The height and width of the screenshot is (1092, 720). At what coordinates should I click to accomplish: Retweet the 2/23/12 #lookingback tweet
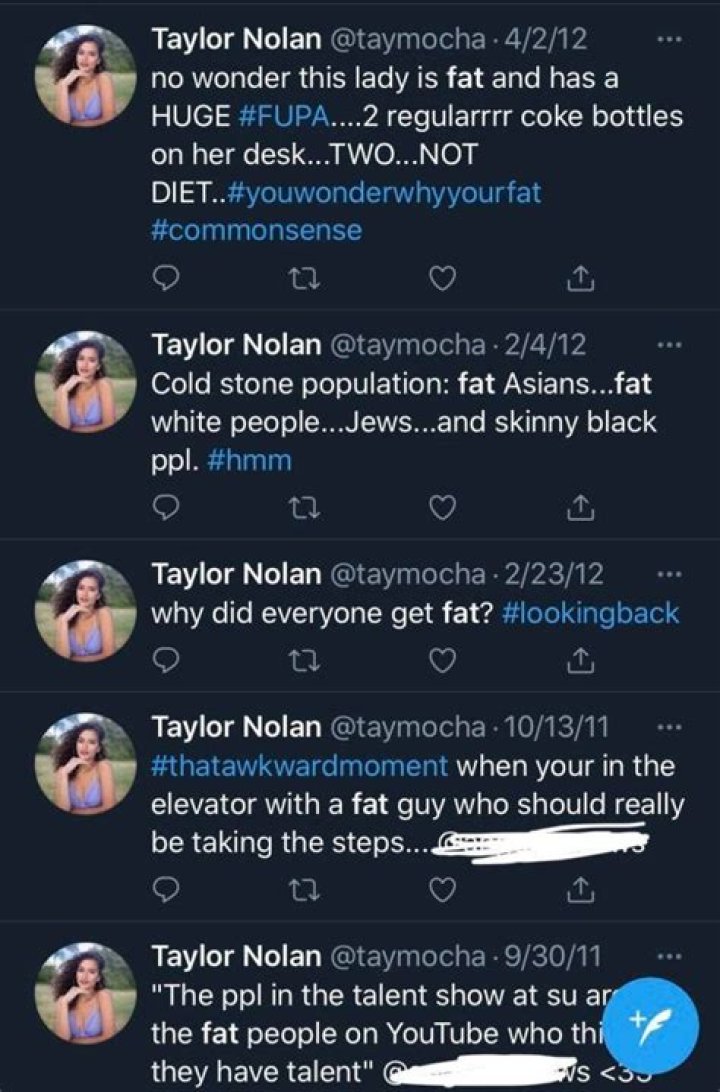(300, 660)
